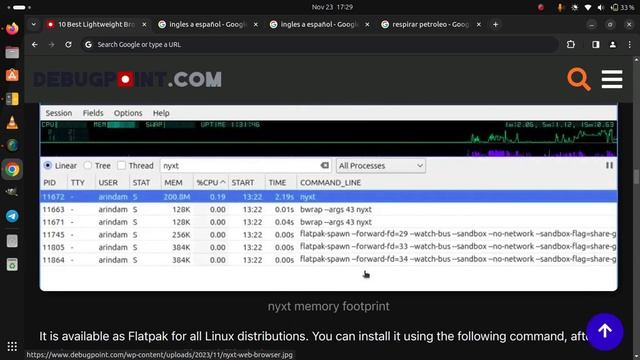Pause process list updates

[x=609, y=165]
